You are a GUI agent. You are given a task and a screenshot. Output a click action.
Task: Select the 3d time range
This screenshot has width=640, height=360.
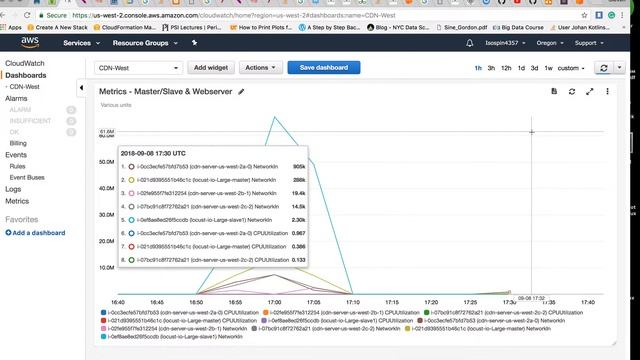click(x=534, y=68)
